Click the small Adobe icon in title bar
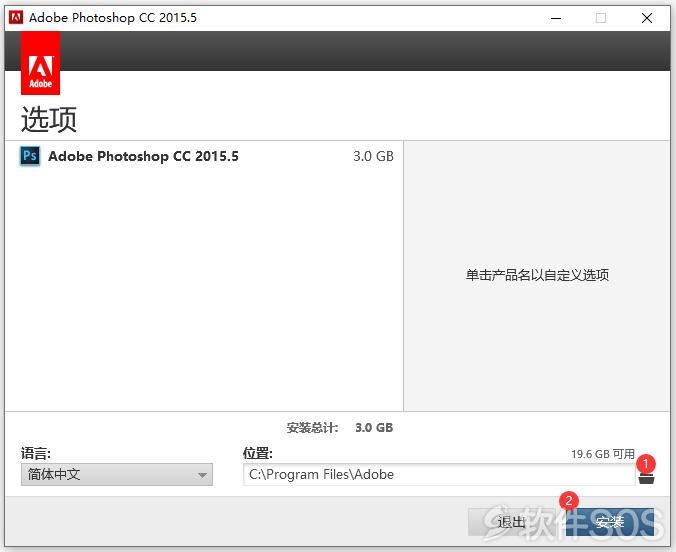Image resolution: width=676 pixels, height=552 pixels. tap(16, 18)
